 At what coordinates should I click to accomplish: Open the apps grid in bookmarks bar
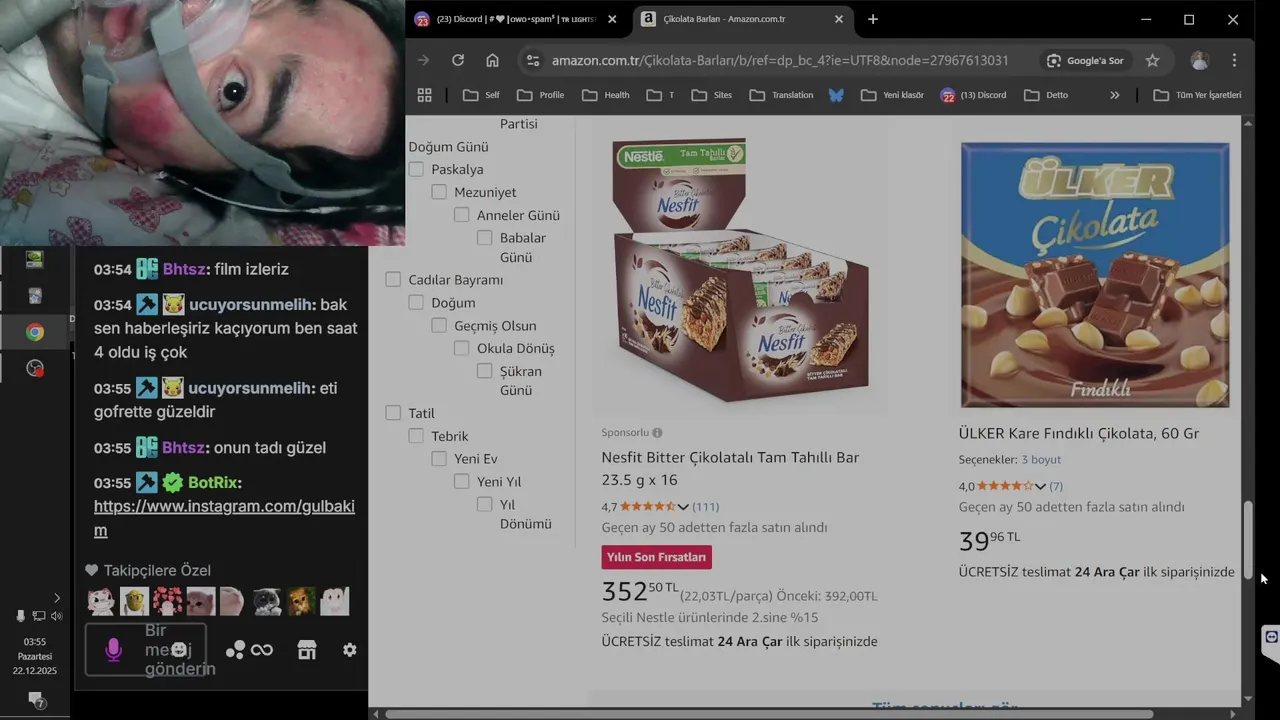click(424, 95)
